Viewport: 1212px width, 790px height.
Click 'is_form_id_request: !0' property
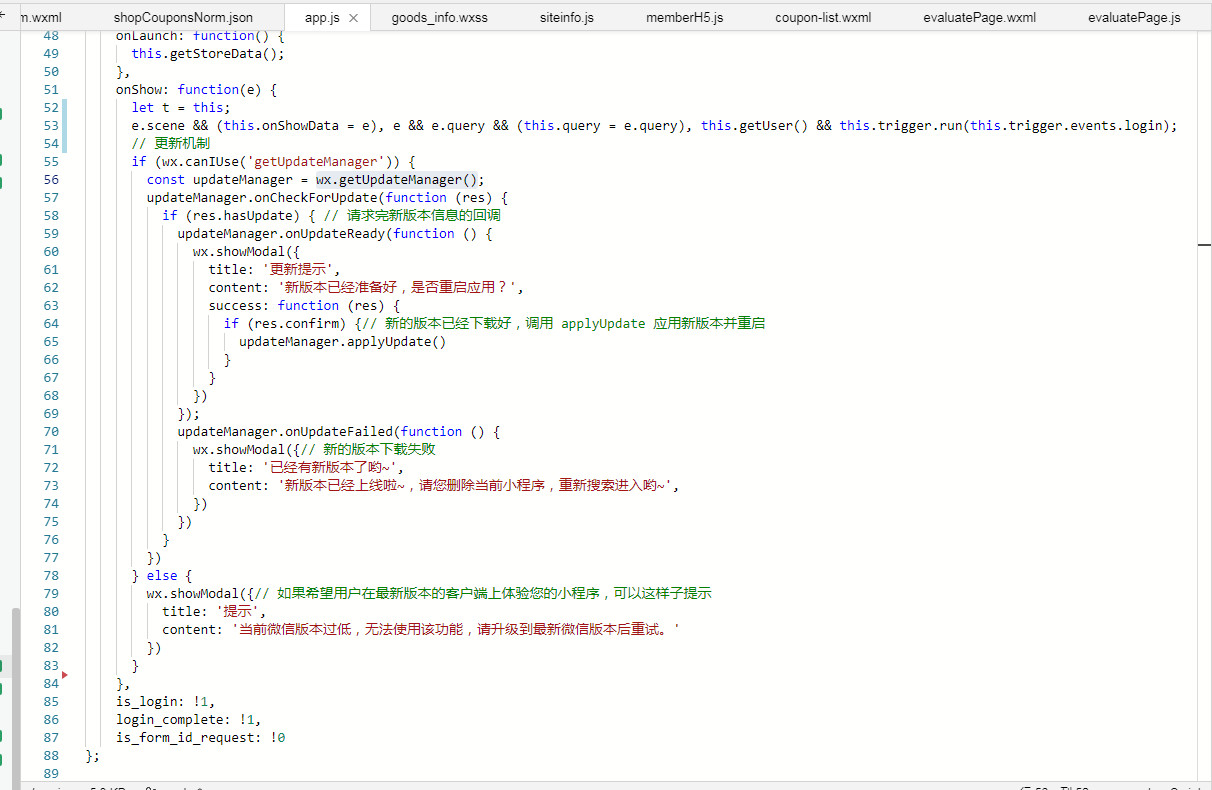click(200, 737)
